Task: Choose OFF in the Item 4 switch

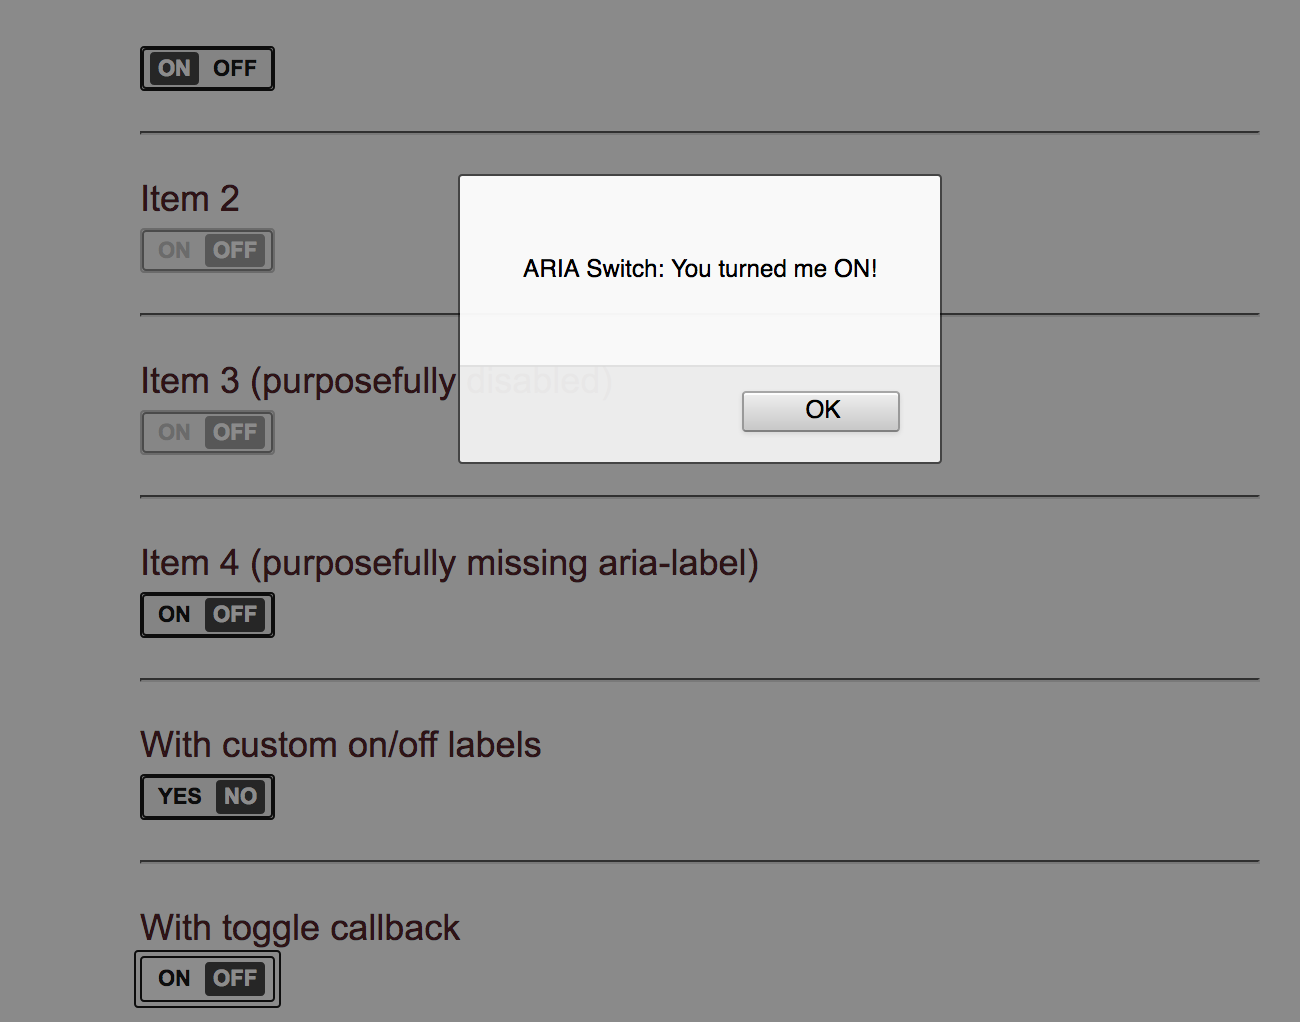Action: tap(235, 614)
